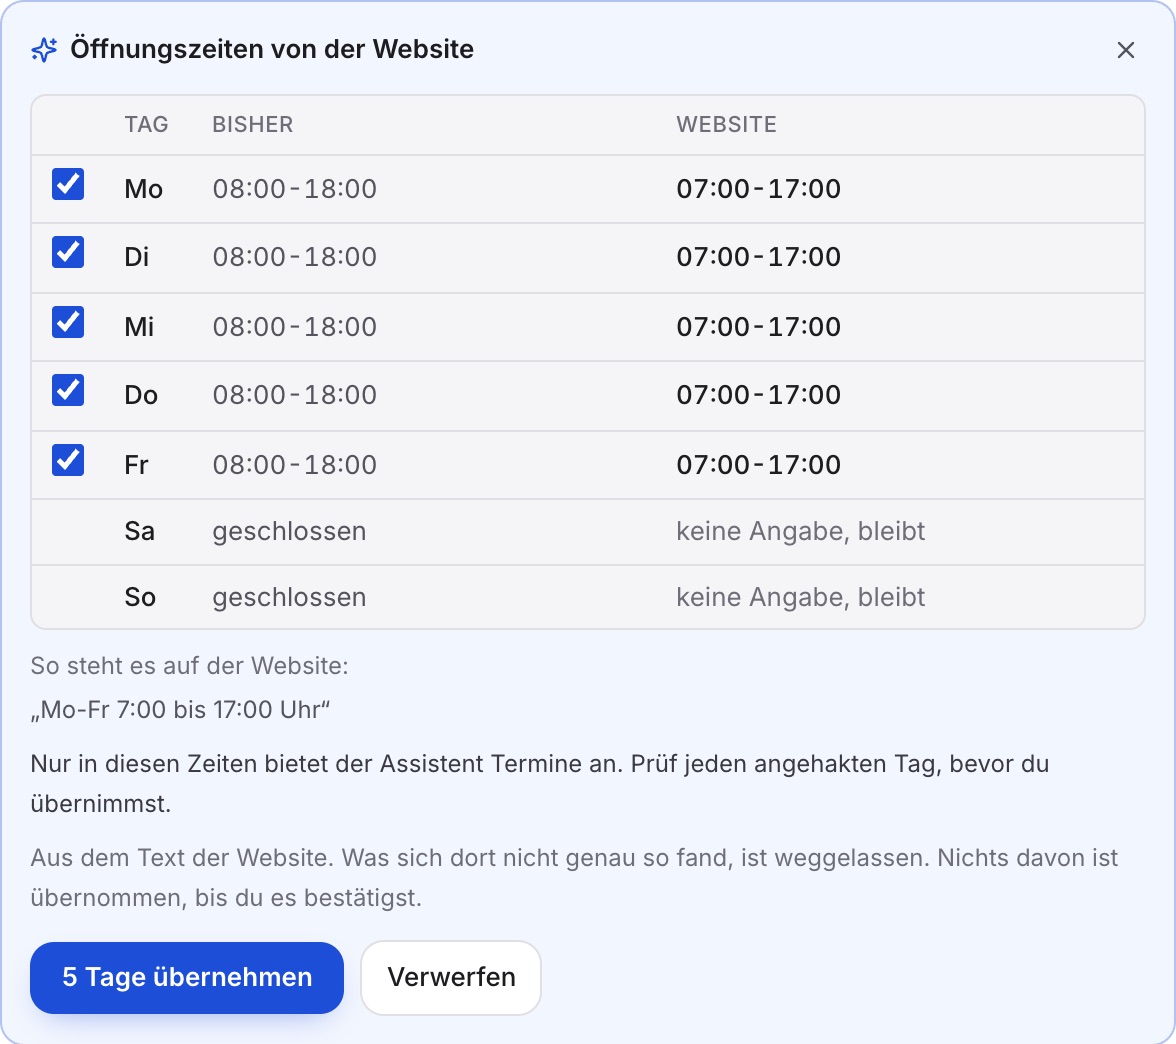Click the "Aus dem Text der Website" note

[574, 878]
